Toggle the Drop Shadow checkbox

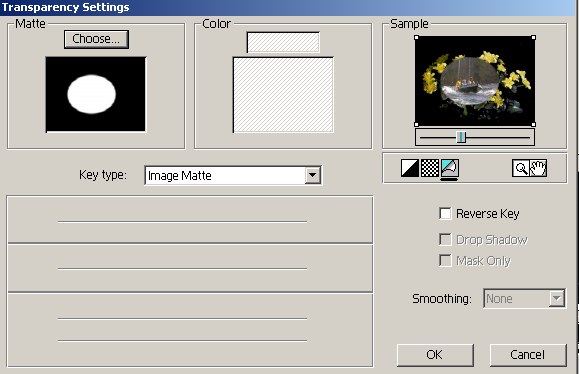coord(445,239)
